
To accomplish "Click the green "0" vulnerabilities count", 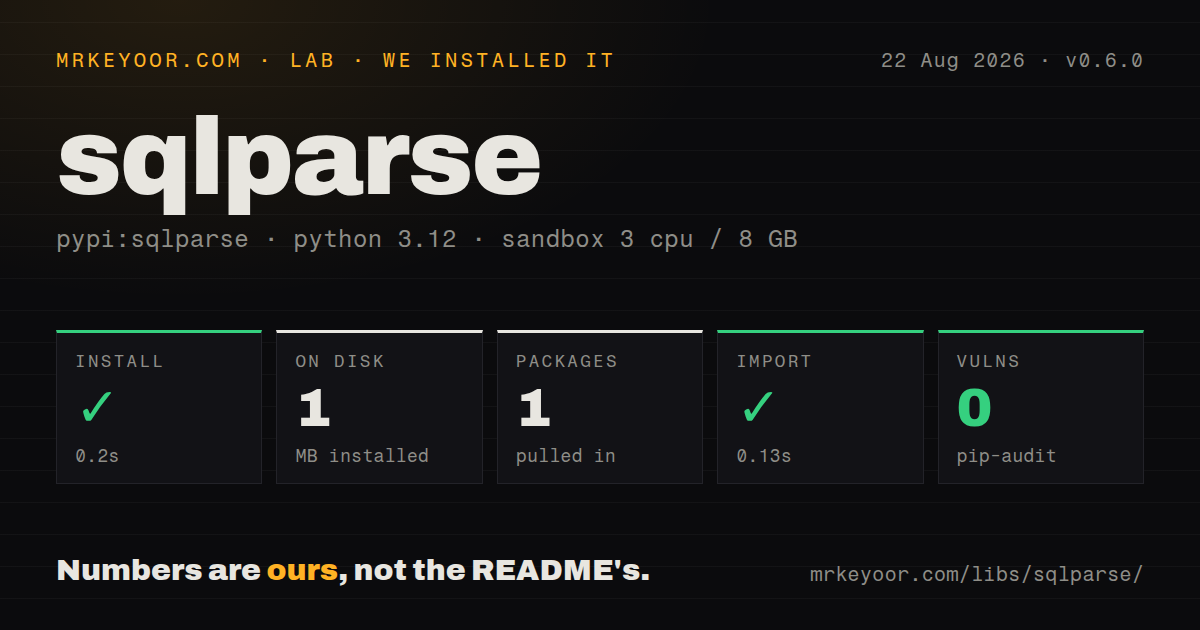I will tap(974, 408).
